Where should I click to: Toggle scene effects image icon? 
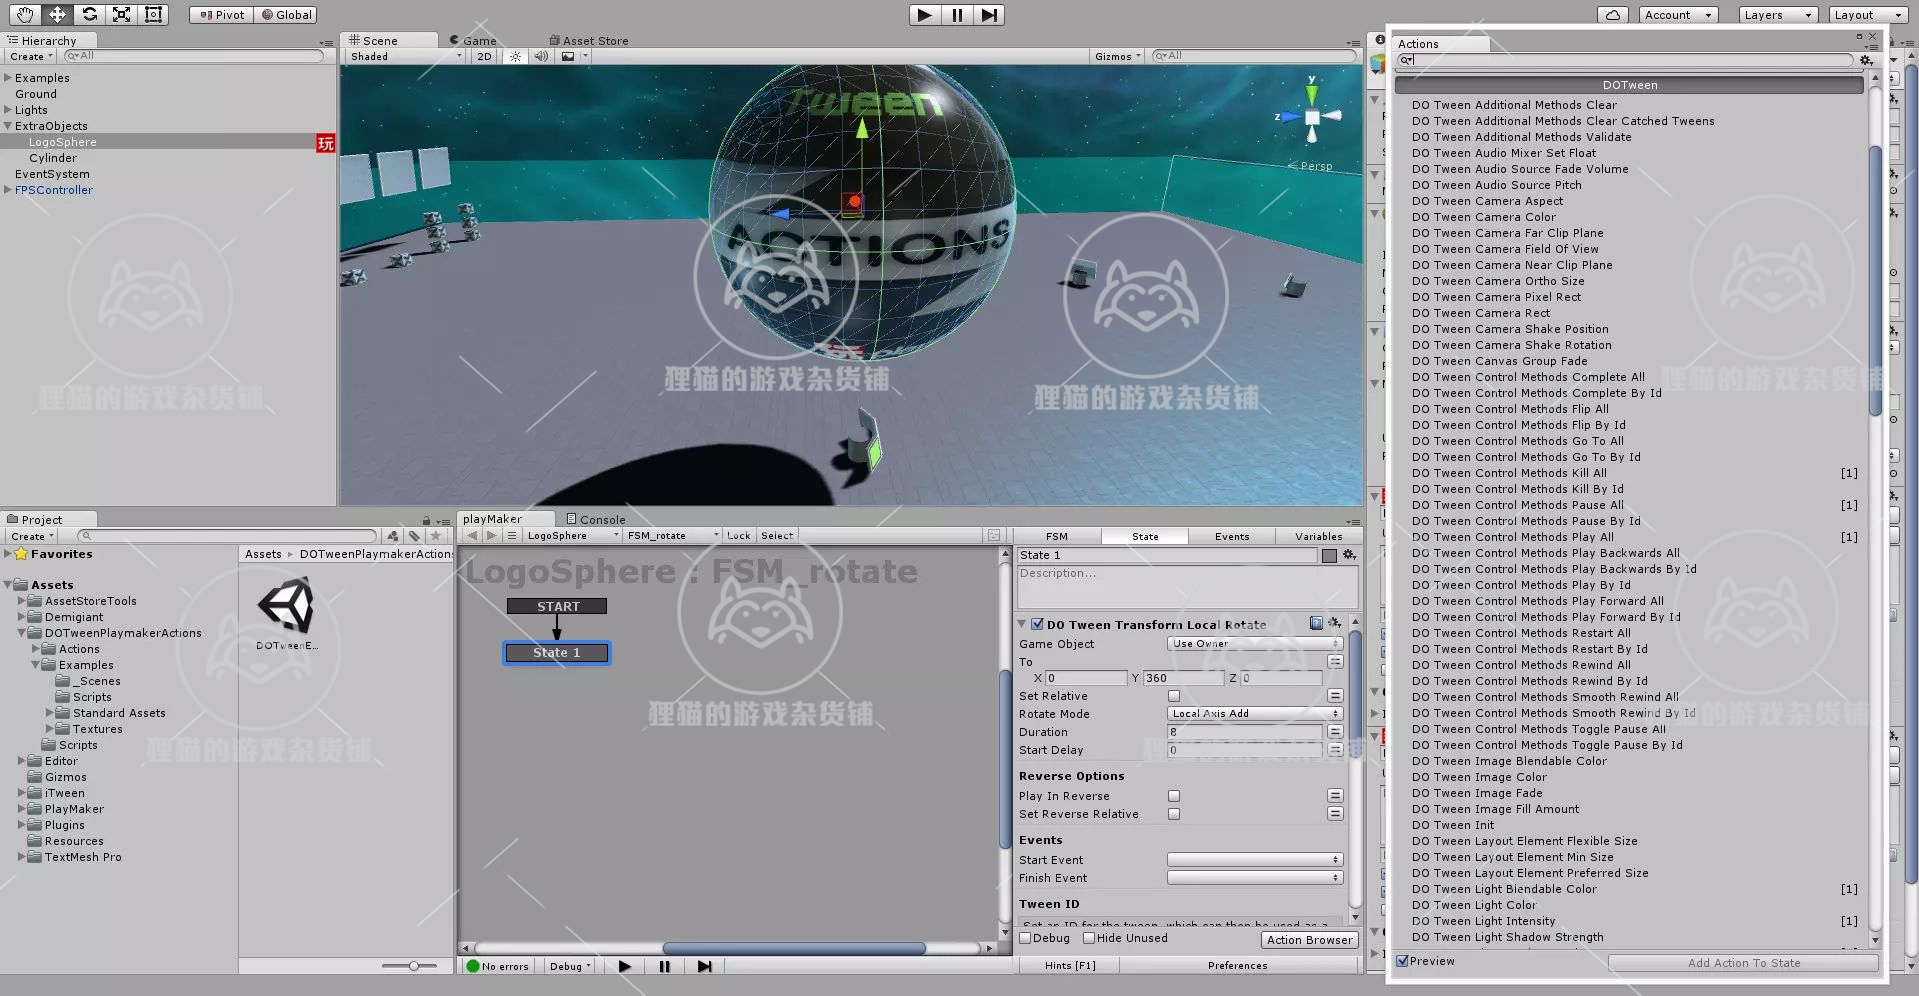568,57
